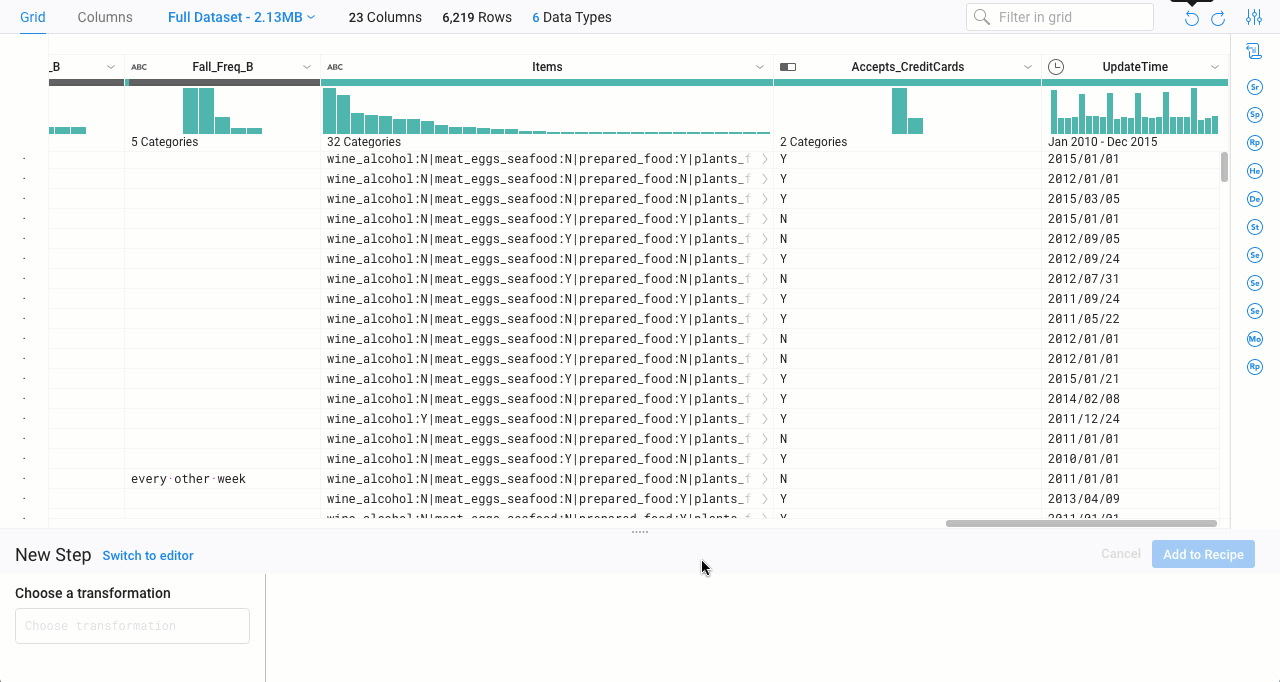Open the Accepts_CreditCards column dropdown arrow

(x=1028, y=67)
